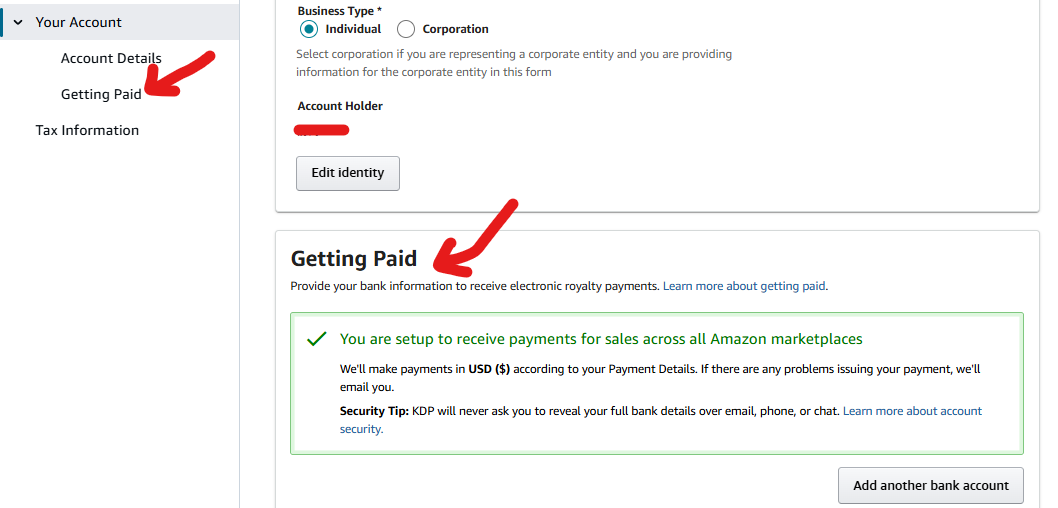Screen dimensions: 1058x508
Task: Collapse the Your Account chevron
Action: pos(18,22)
